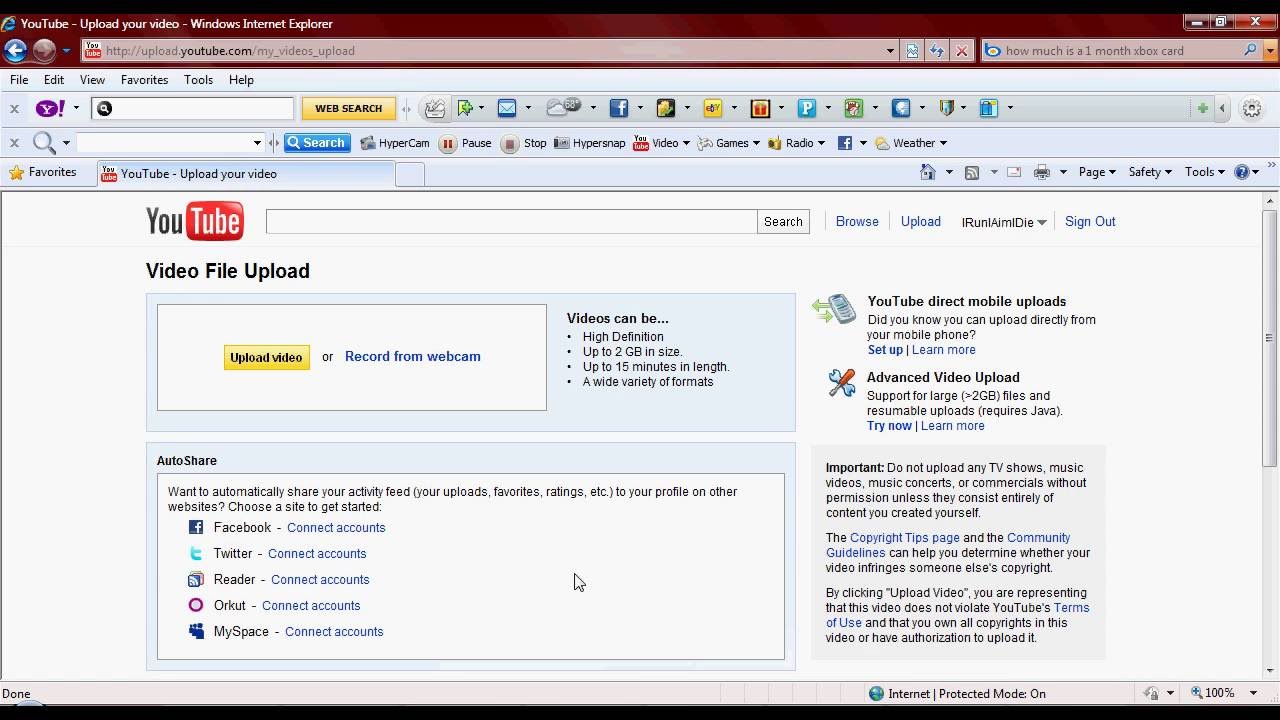Image resolution: width=1280 pixels, height=720 pixels.
Task: Click the Stop recording button
Action: coord(524,143)
